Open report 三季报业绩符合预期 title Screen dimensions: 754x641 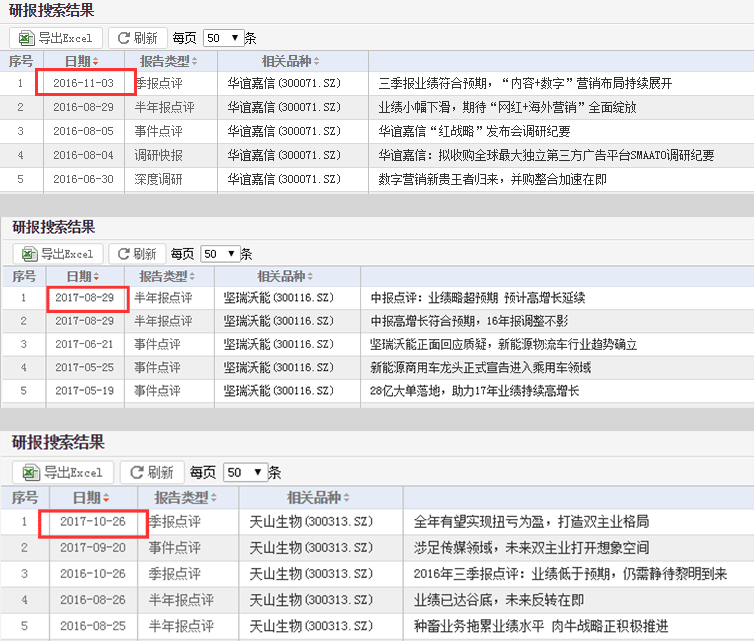525,83
